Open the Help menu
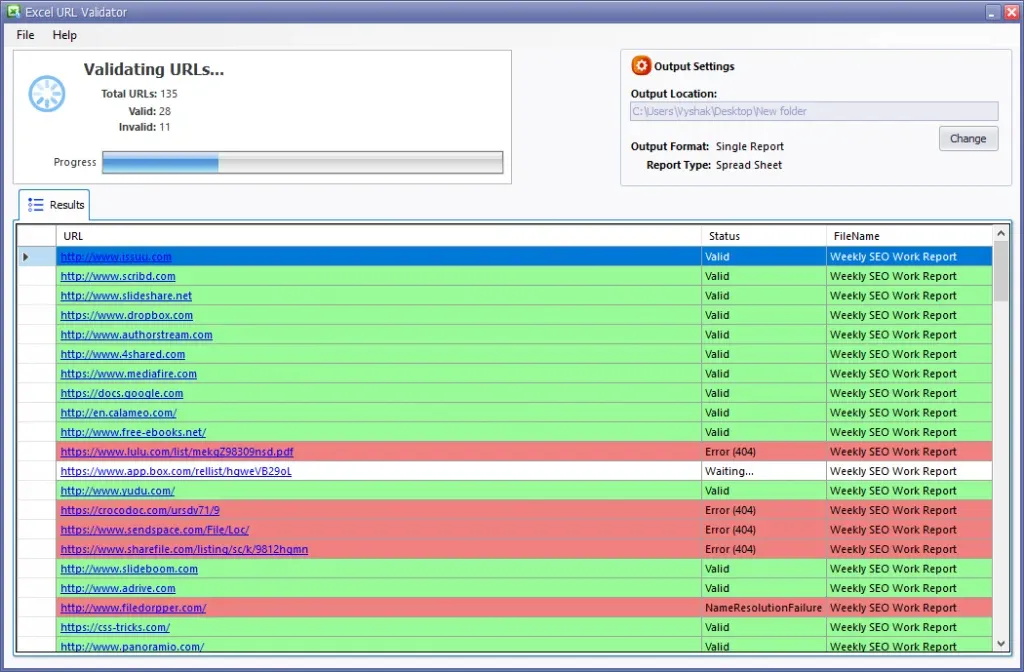 click(64, 34)
